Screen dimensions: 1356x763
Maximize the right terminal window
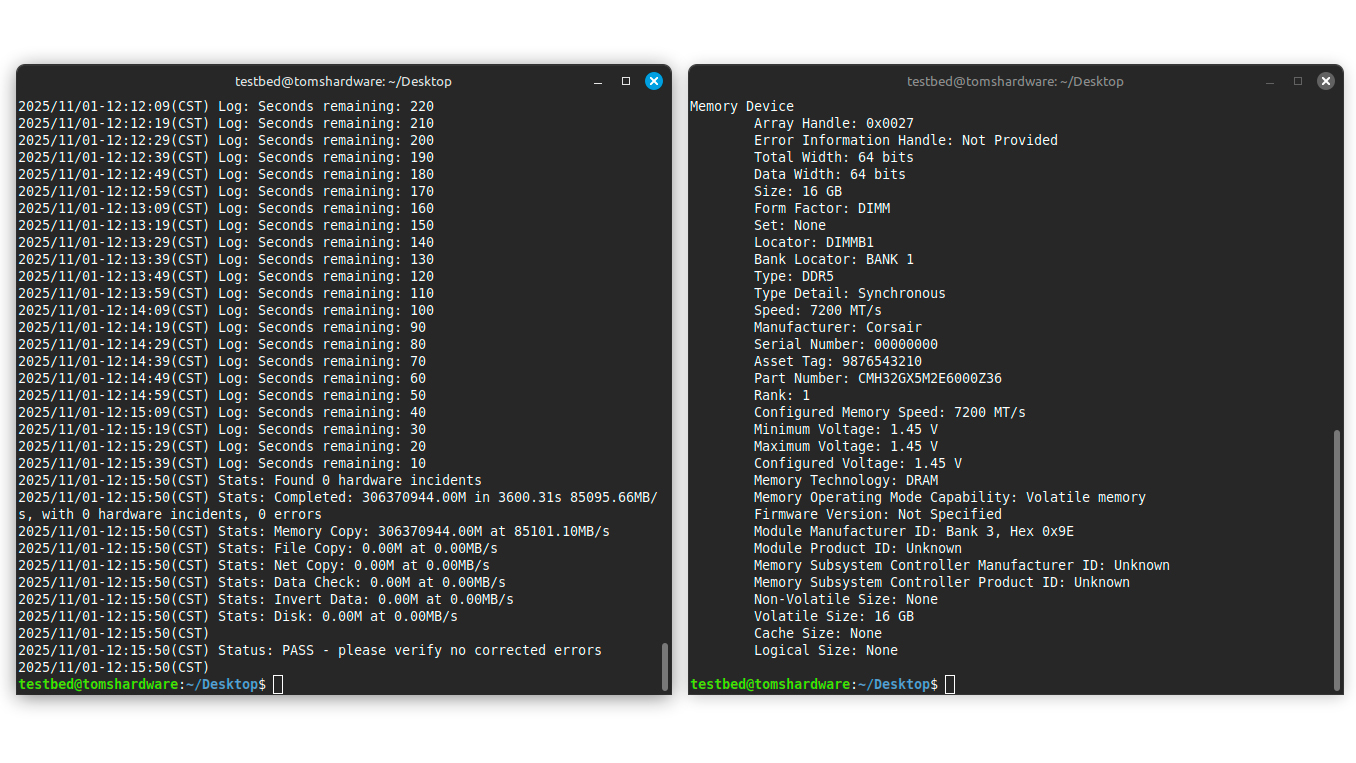(x=1298, y=81)
